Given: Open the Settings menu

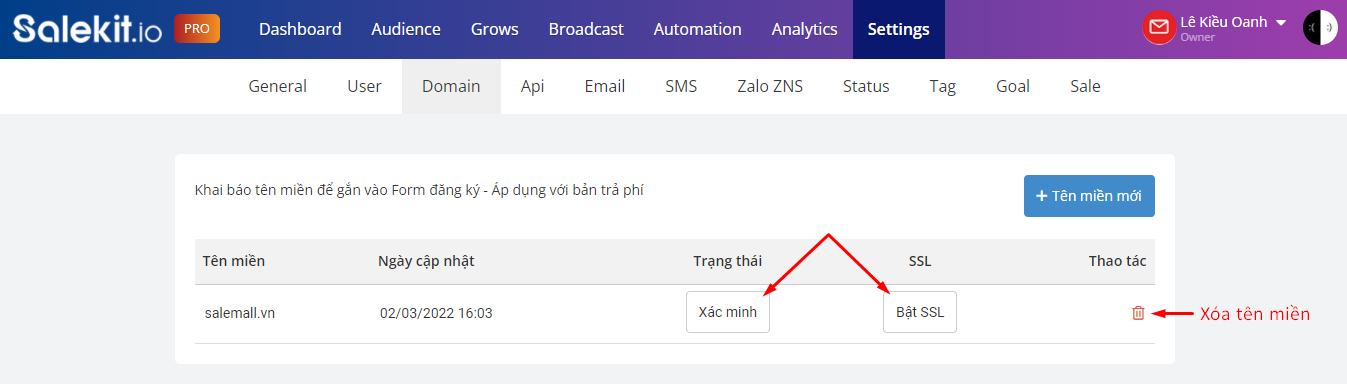Looking at the screenshot, I should (x=899, y=29).
